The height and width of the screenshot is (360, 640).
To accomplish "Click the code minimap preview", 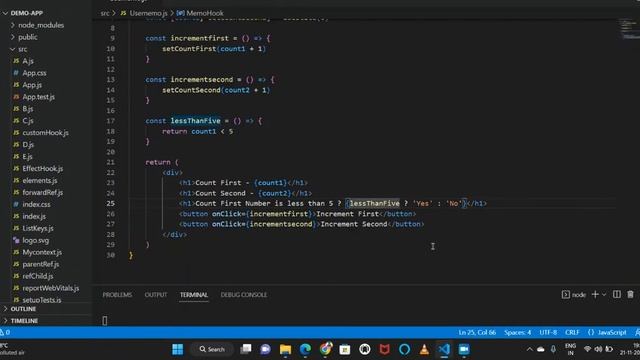I will coord(629,29).
